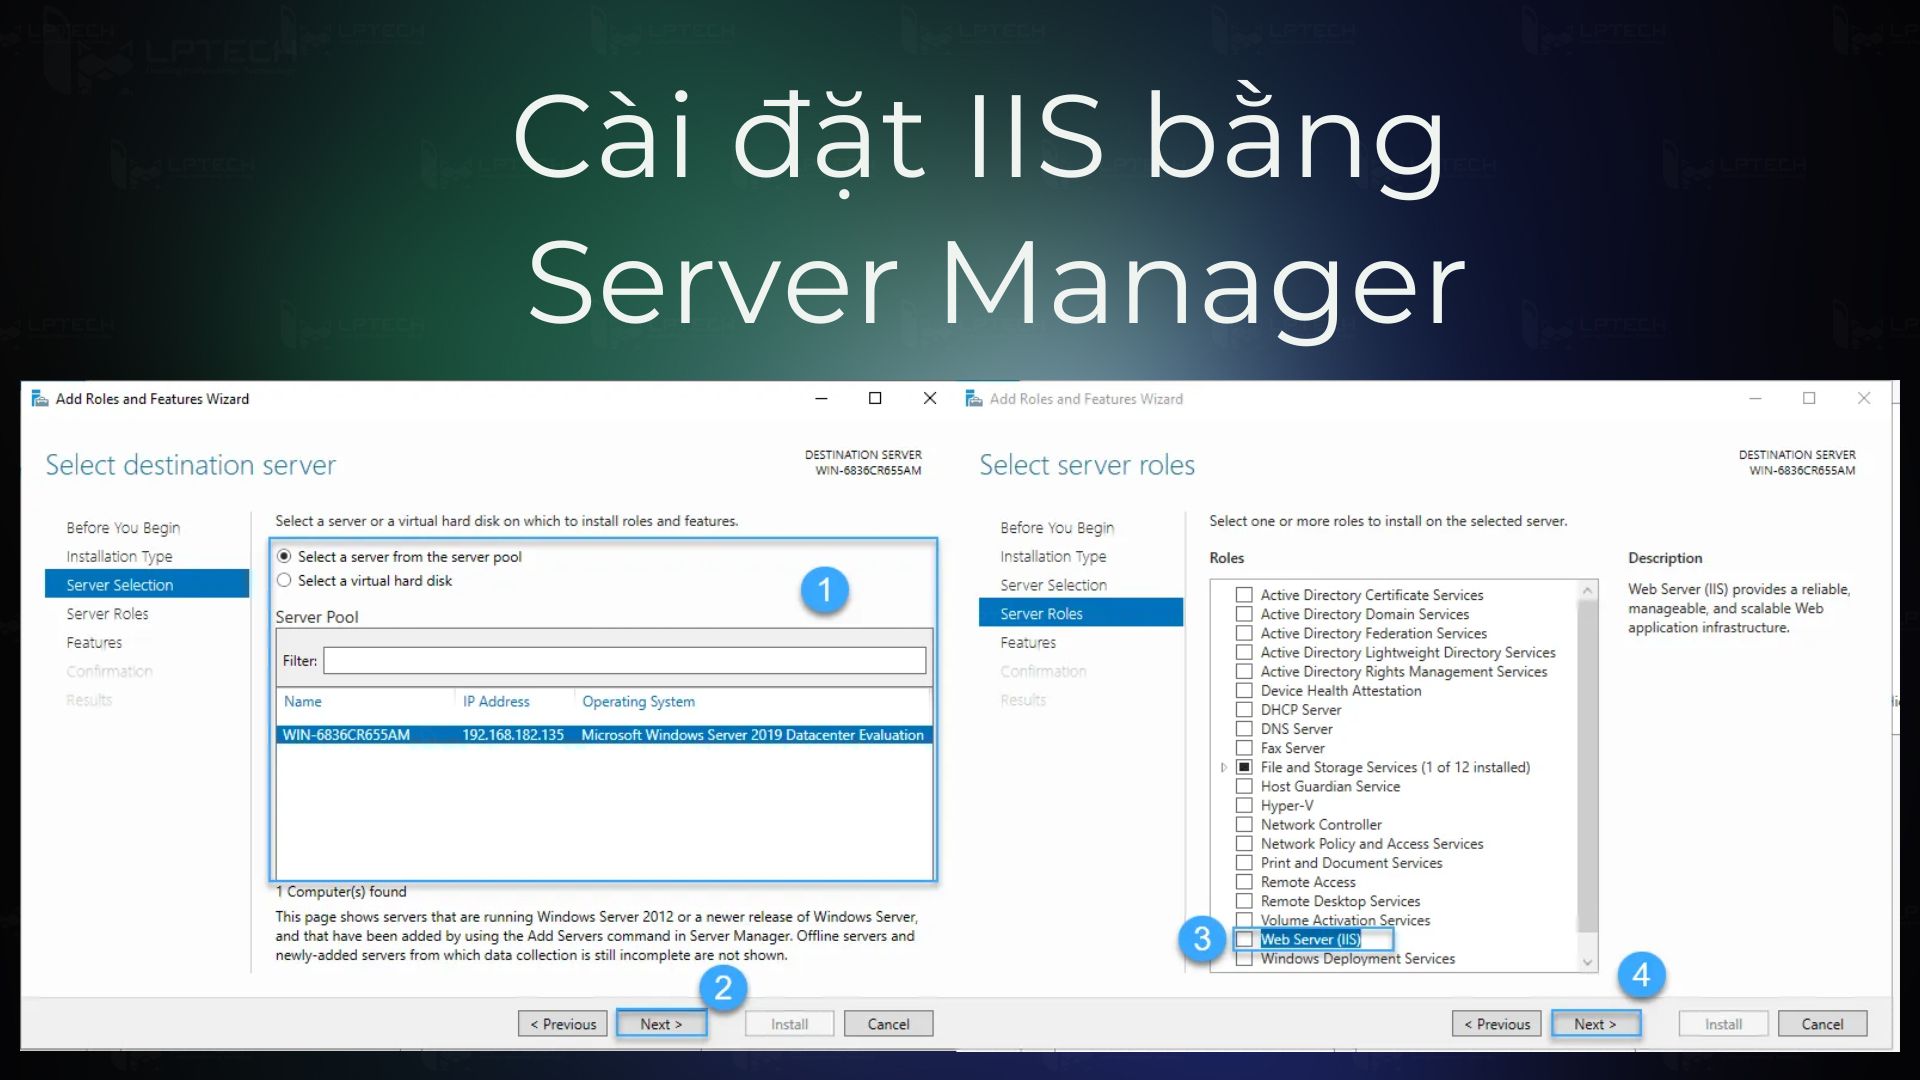Check Active Directory Lightweight Directory Services
Screen dimensions: 1920x1080
pyautogui.click(x=1244, y=652)
